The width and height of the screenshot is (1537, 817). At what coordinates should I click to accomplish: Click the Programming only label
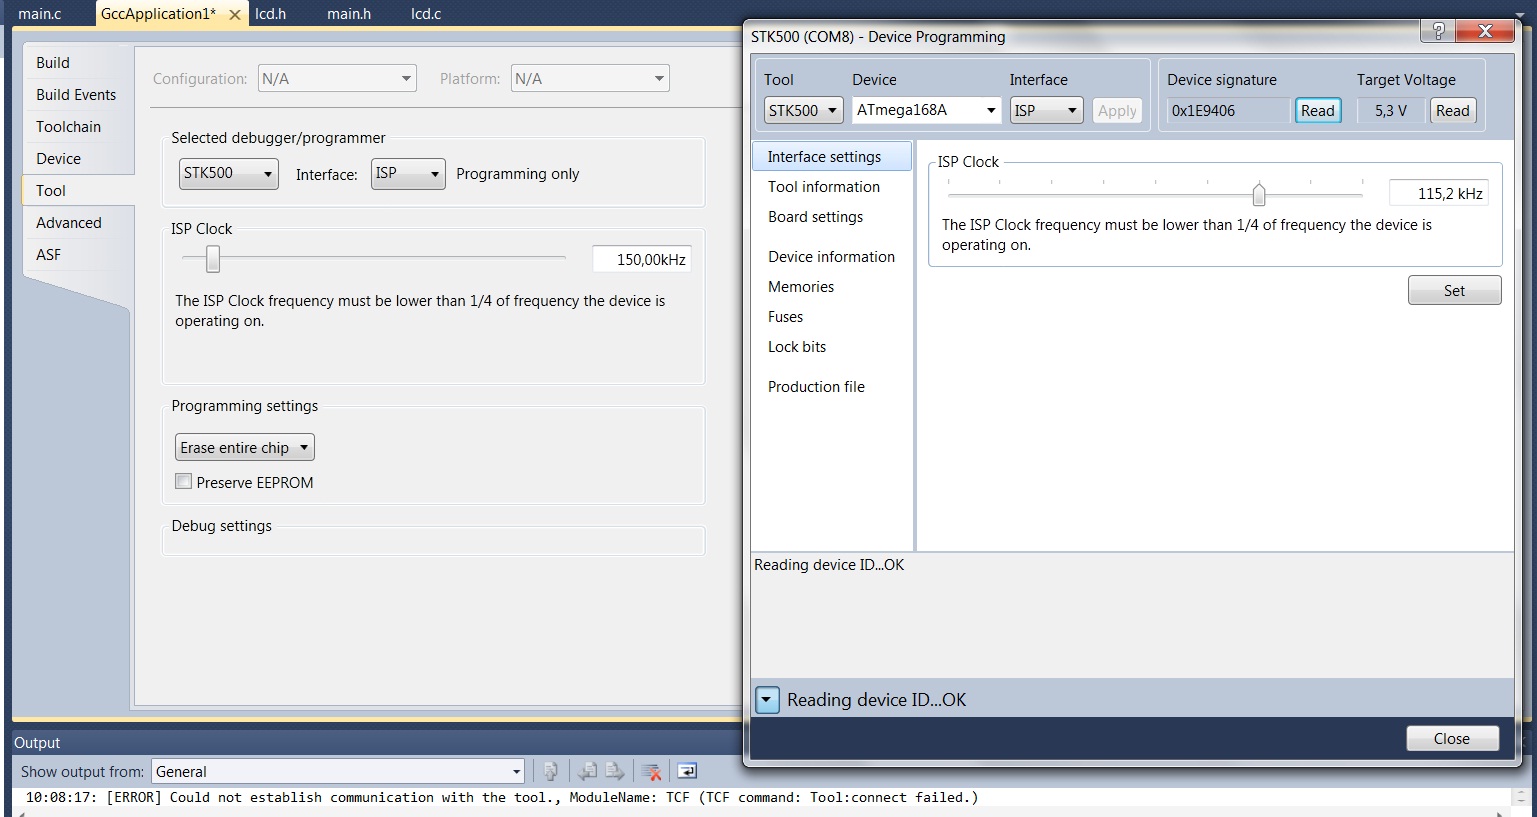point(517,173)
